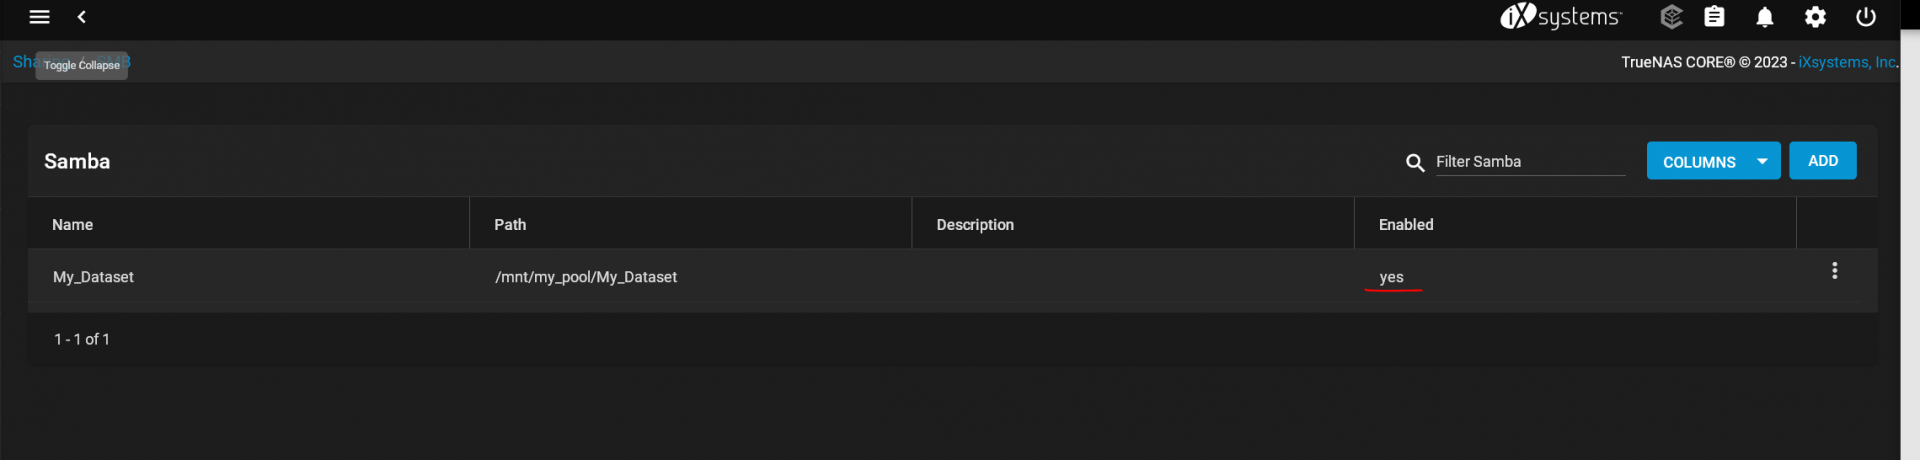Open the settings gear menu
Image resolution: width=1920 pixels, height=460 pixels.
click(x=1815, y=17)
